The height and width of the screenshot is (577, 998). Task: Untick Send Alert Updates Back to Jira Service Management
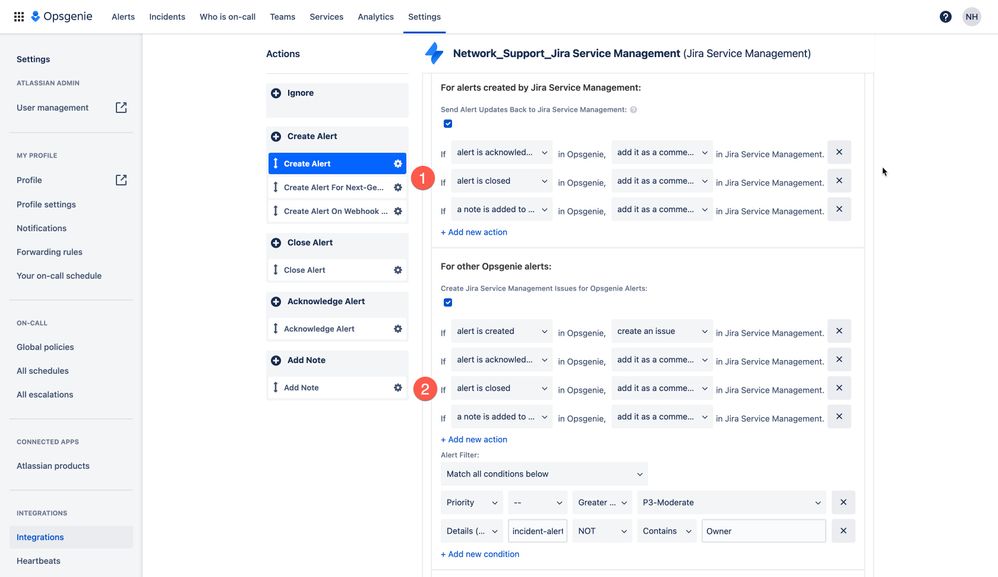point(448,123)
